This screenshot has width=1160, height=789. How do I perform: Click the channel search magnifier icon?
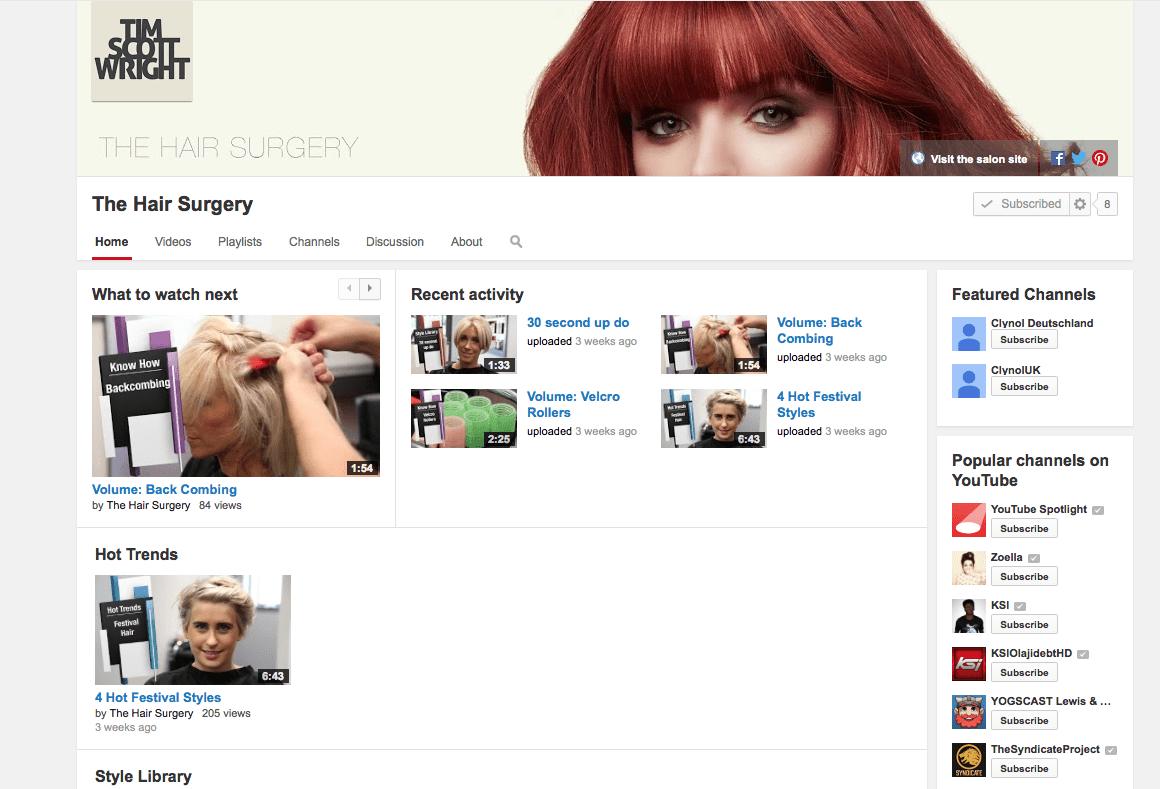point(516,242)
